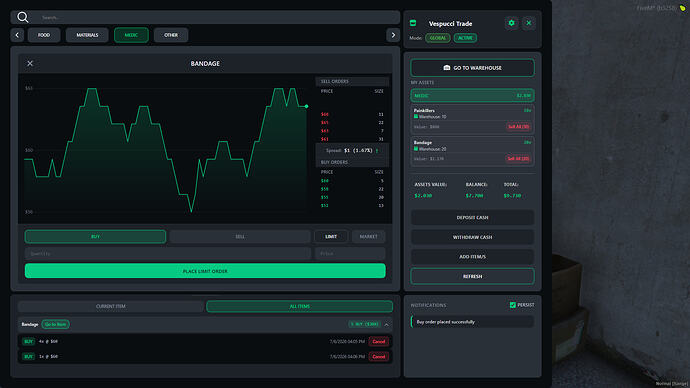Click Bandage asset green warehouse icon
This screenshot has width=690, height=388.
coord(416,149)
